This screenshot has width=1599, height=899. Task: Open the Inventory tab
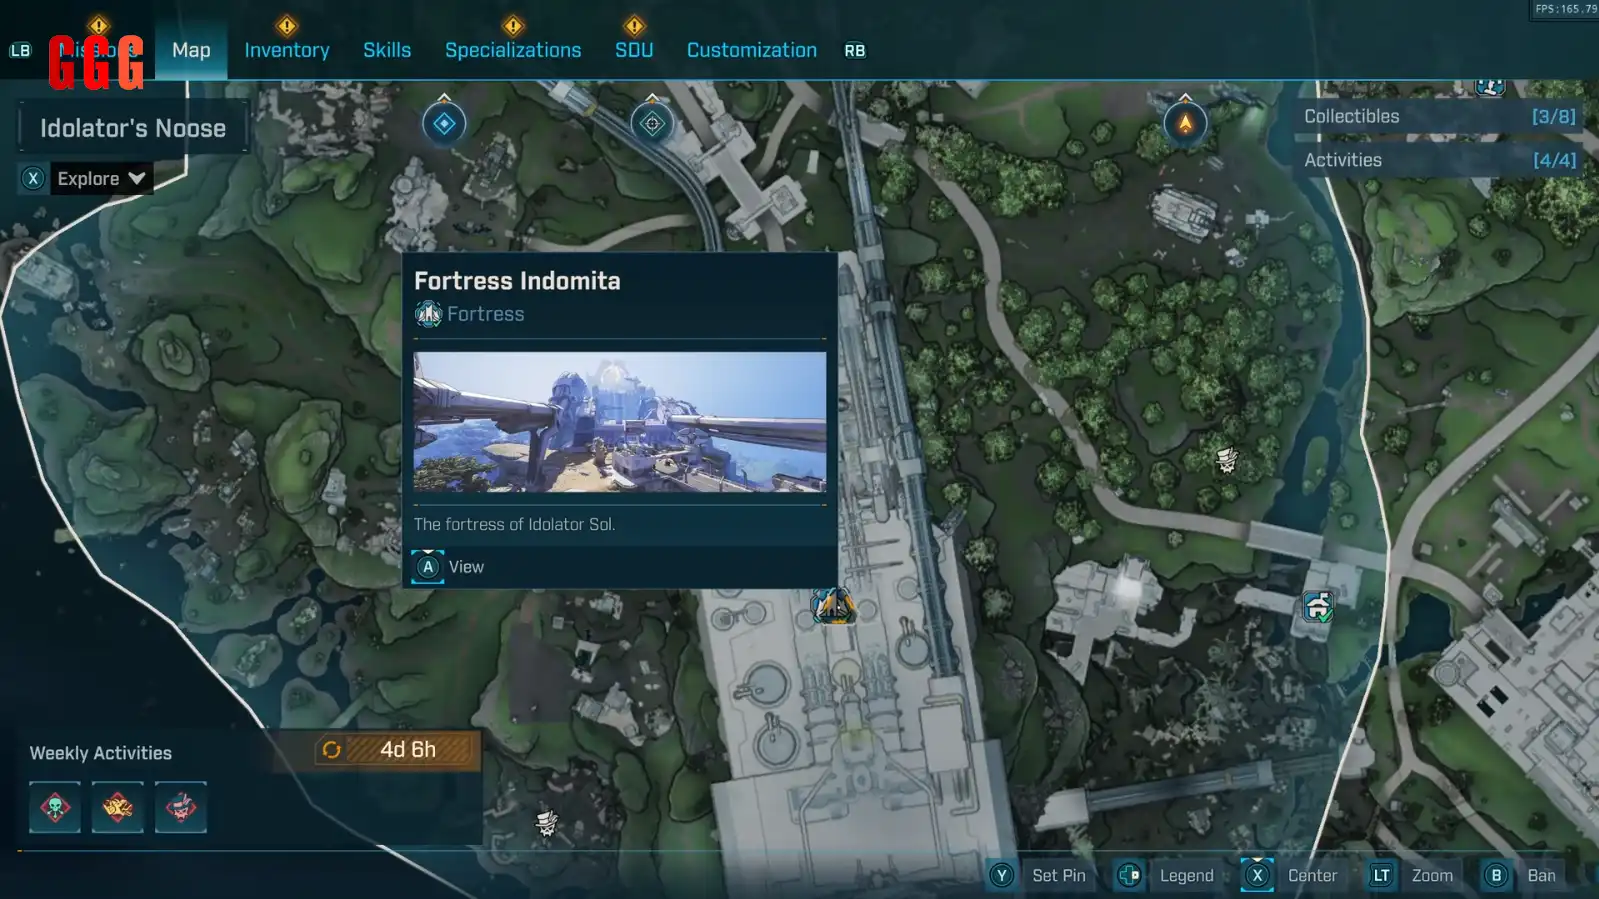287,50
